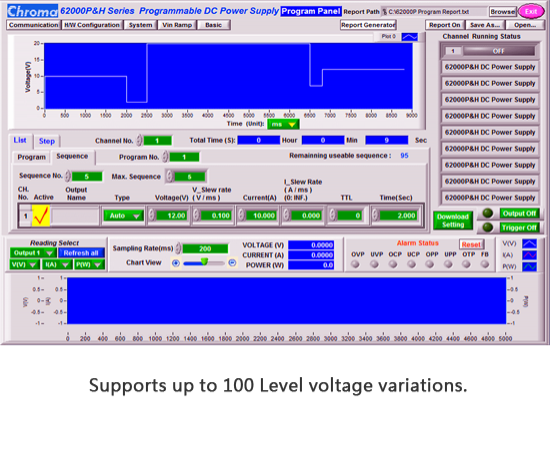Open the Communication menu
The height and width of the screenshot is (449, 550).
(x=34, y=25)
